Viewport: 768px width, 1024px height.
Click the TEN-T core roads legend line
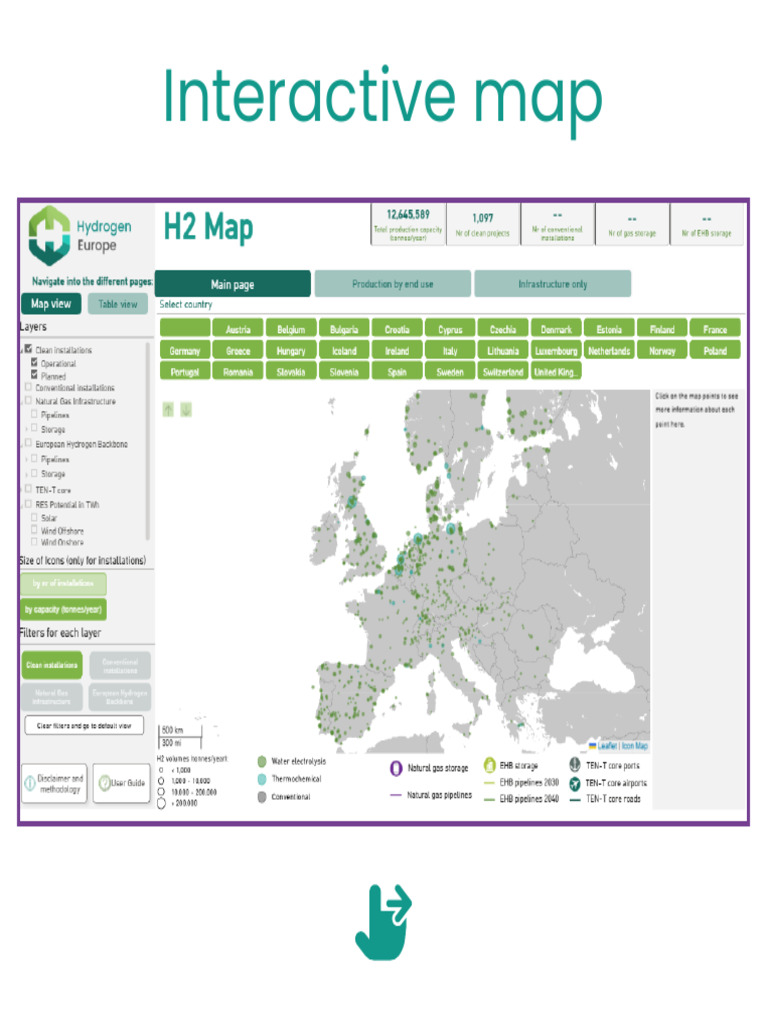[x=575, y=799]
